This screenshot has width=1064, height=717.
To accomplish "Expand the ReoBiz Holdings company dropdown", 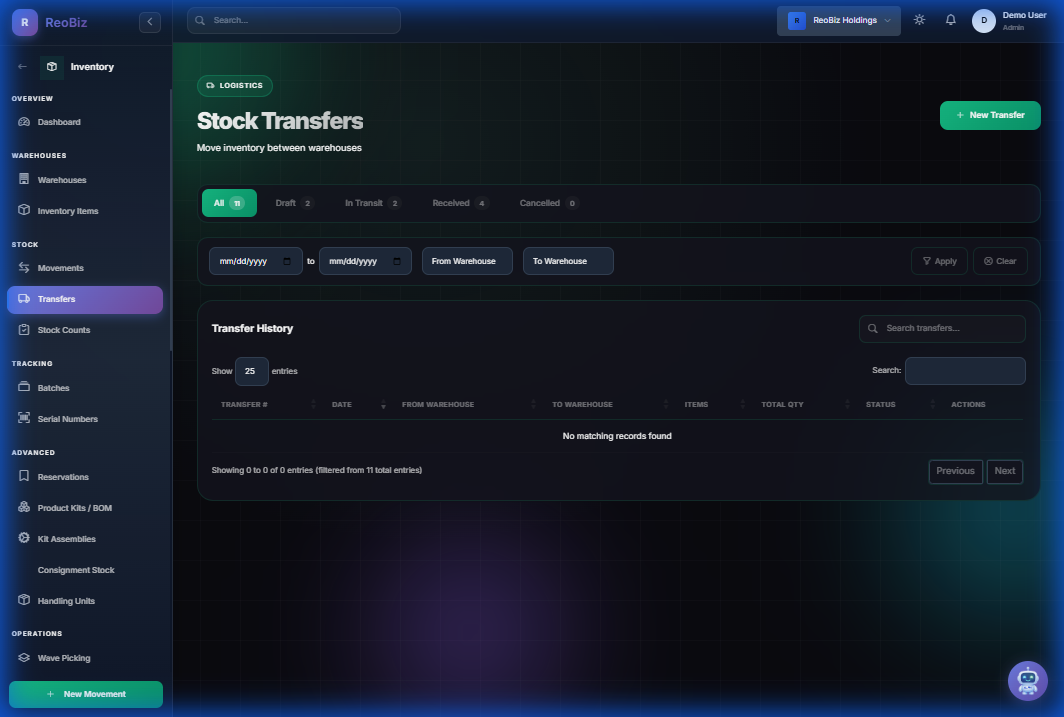I will (838, 20).
